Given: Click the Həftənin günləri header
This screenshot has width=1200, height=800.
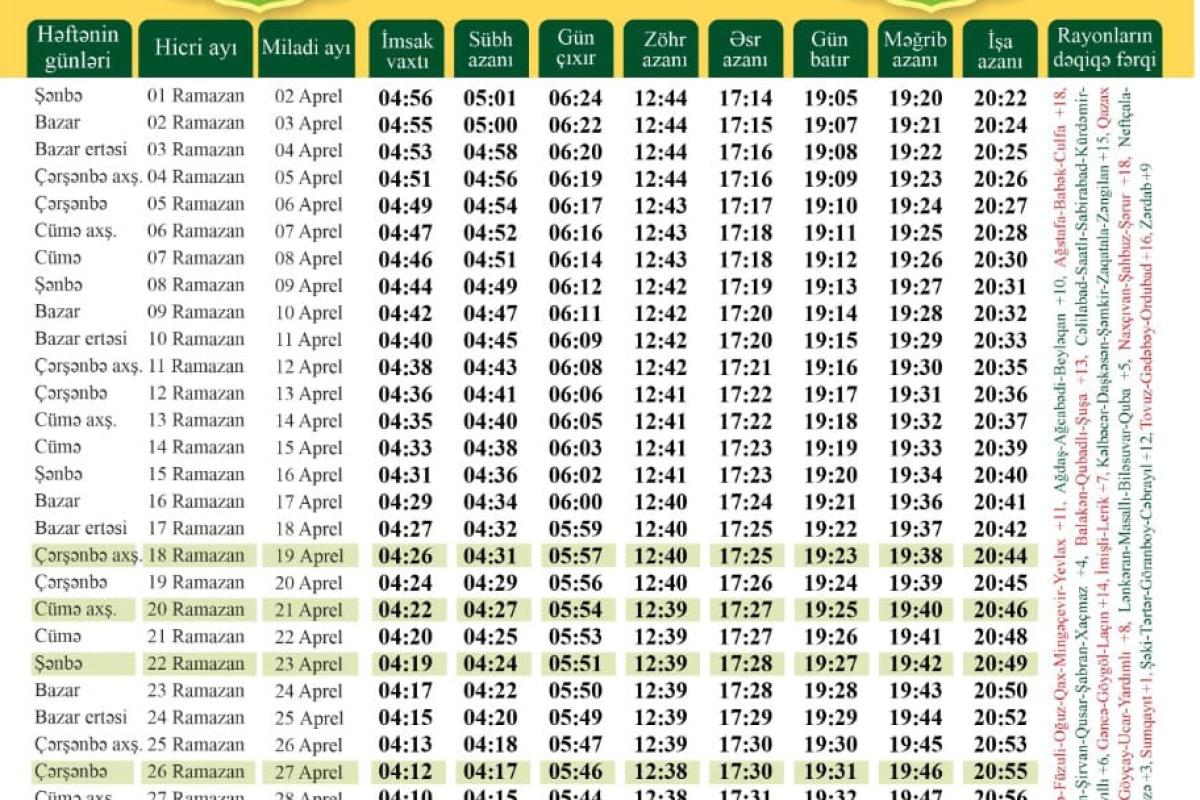Looking at the screenshot, I should (x=80, y=50).
